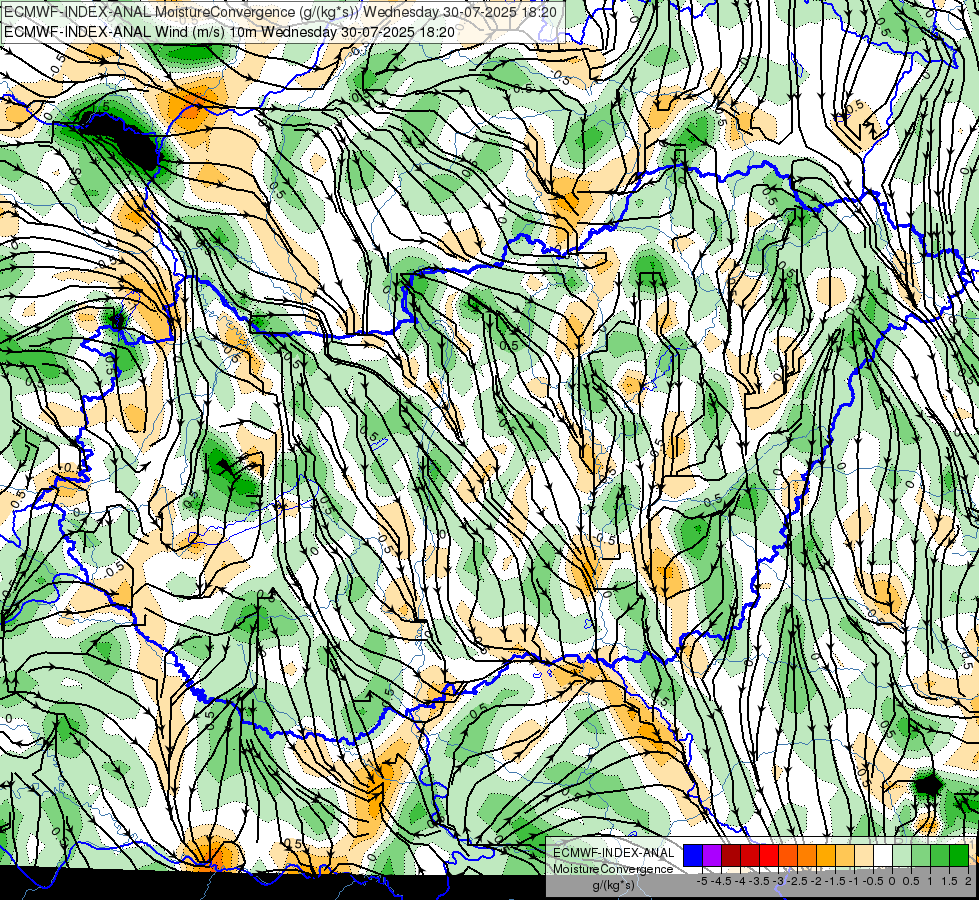This screenshot has height=900, width=979.
Task: Click the dark red swatch between -4.5 and -4
Action: coord(731,855)
